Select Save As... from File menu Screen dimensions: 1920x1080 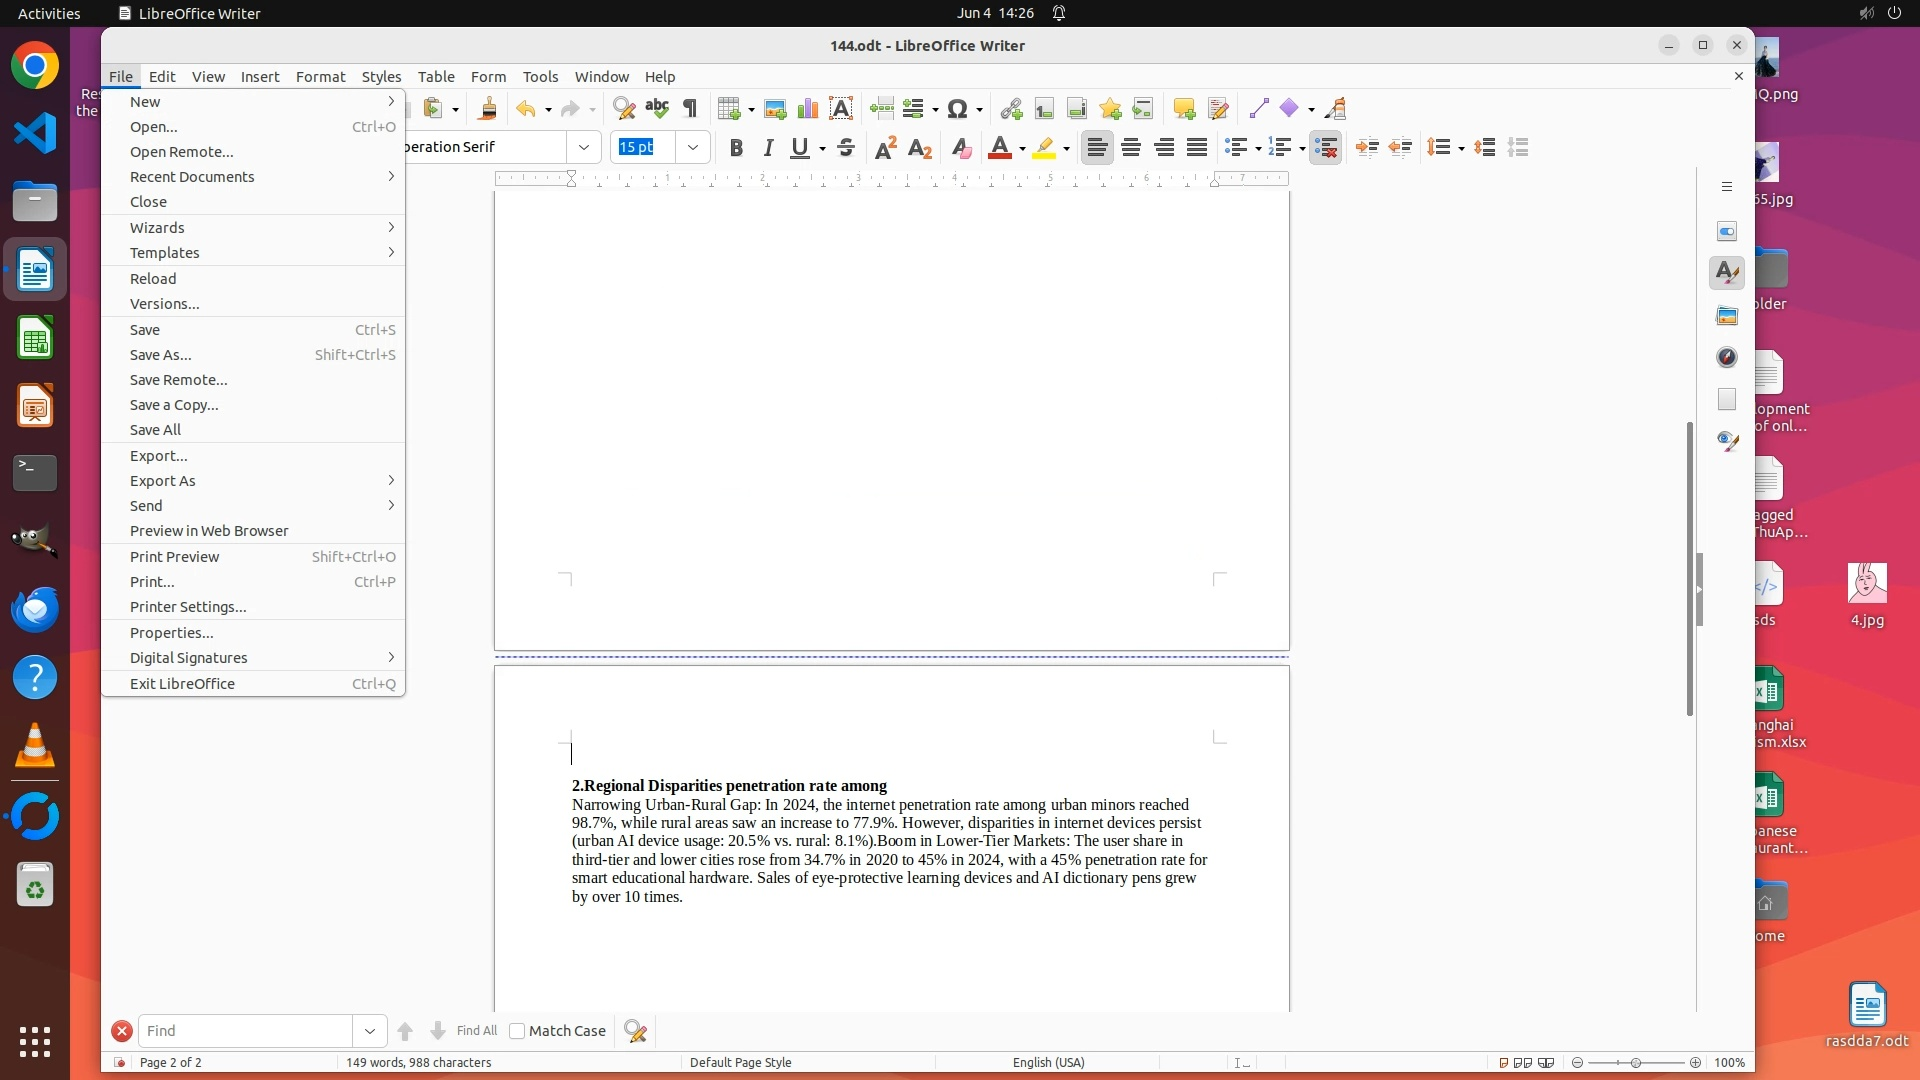(x=161, y=355)
